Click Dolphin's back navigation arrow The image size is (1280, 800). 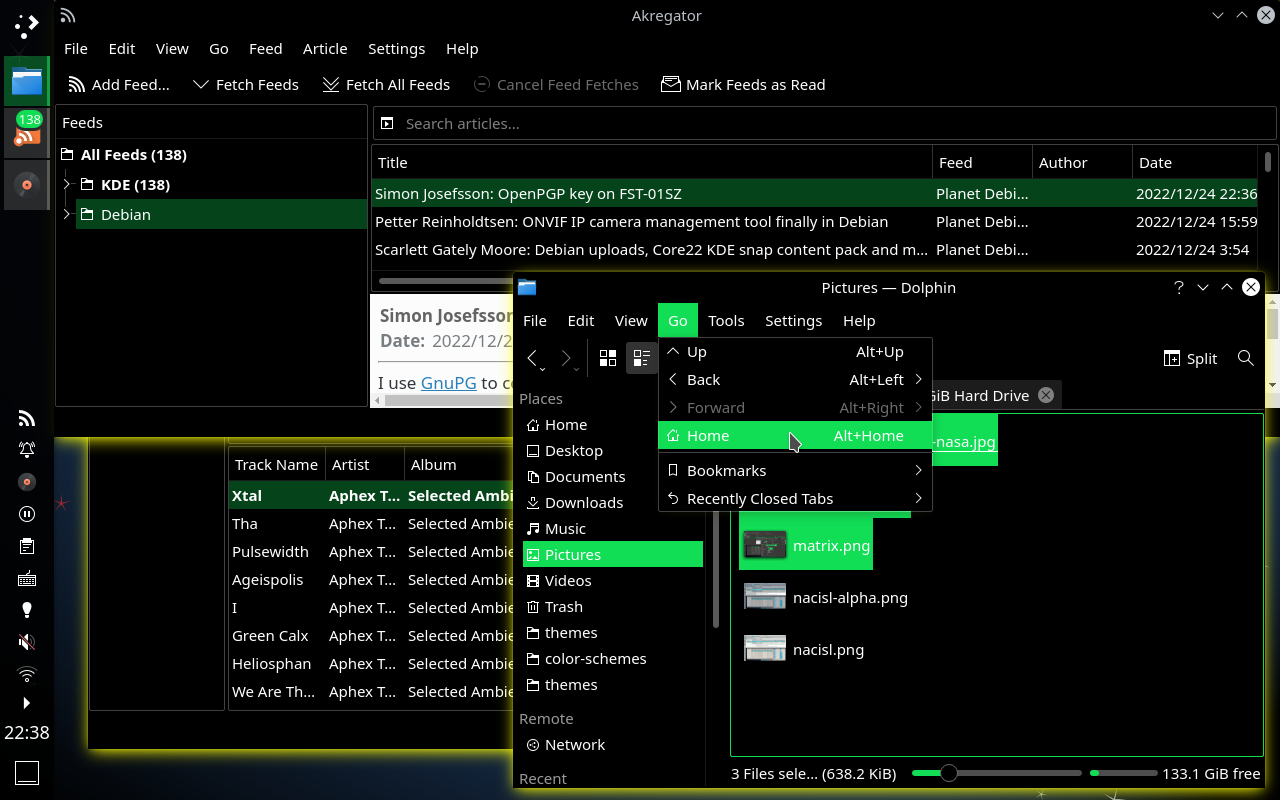coord(533,358)
